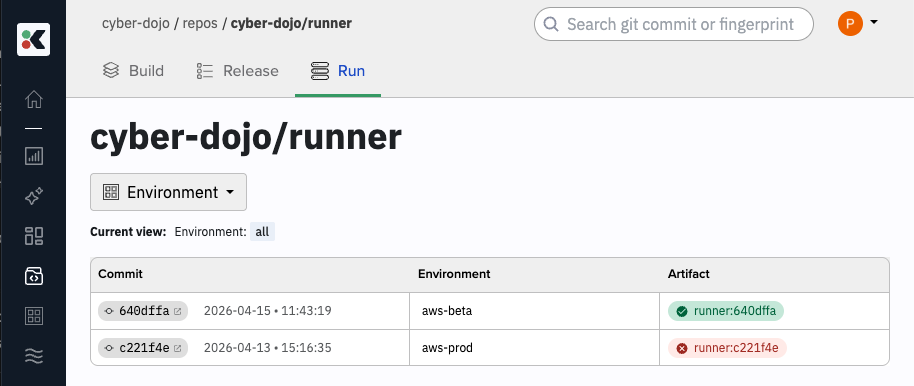Open commit 640dffa link
The width and height of the screenshot is (914, 386).
pos(144,311)
